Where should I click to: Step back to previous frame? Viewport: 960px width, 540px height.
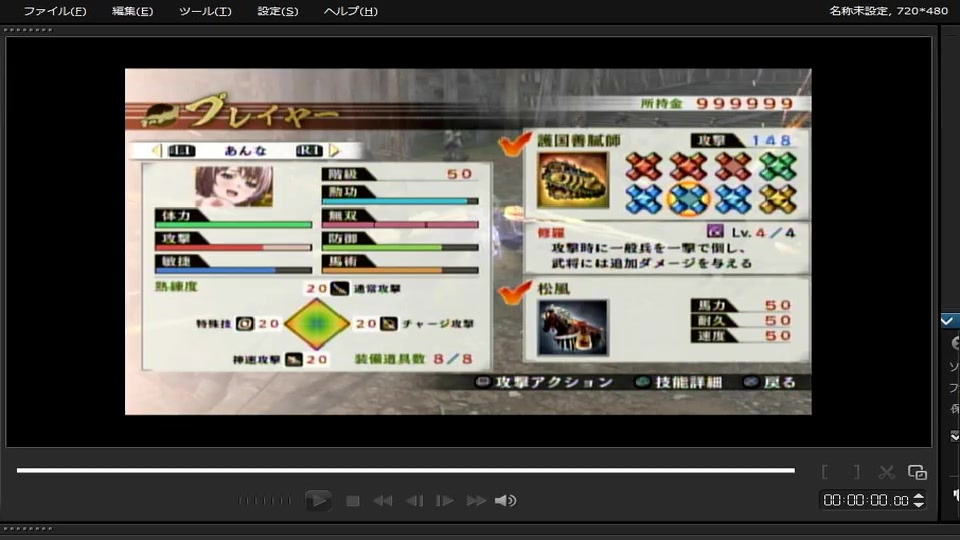[x=414, y=501]
